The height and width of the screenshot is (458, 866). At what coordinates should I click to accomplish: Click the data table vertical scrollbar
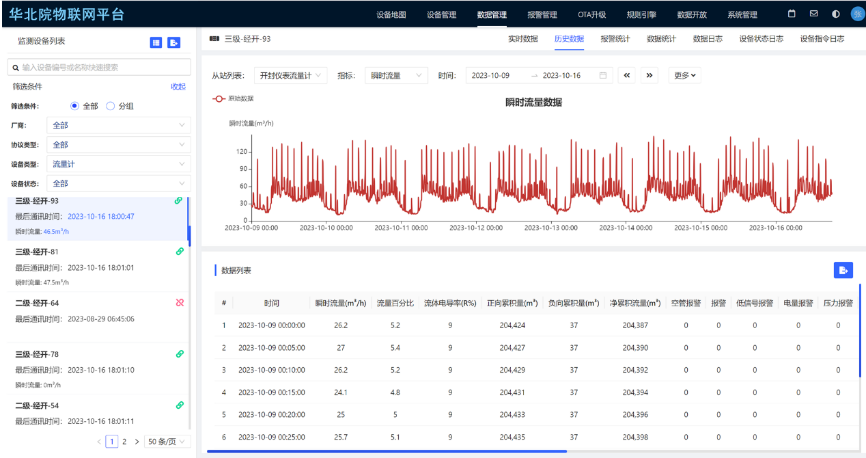[860, 330]
